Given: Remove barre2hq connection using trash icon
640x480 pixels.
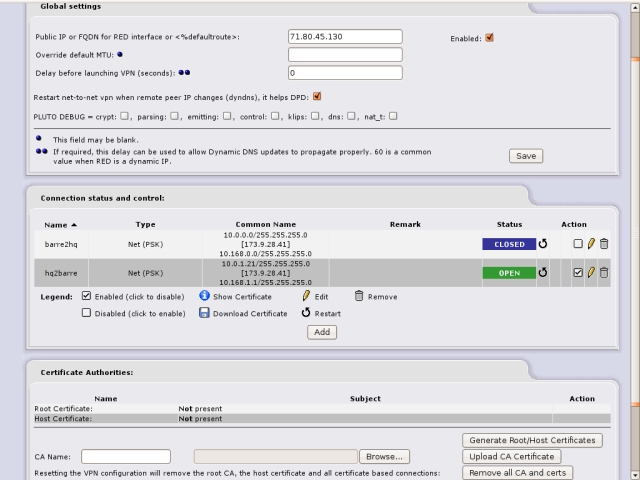Looking at the screenshot, I should coord(603,243).
